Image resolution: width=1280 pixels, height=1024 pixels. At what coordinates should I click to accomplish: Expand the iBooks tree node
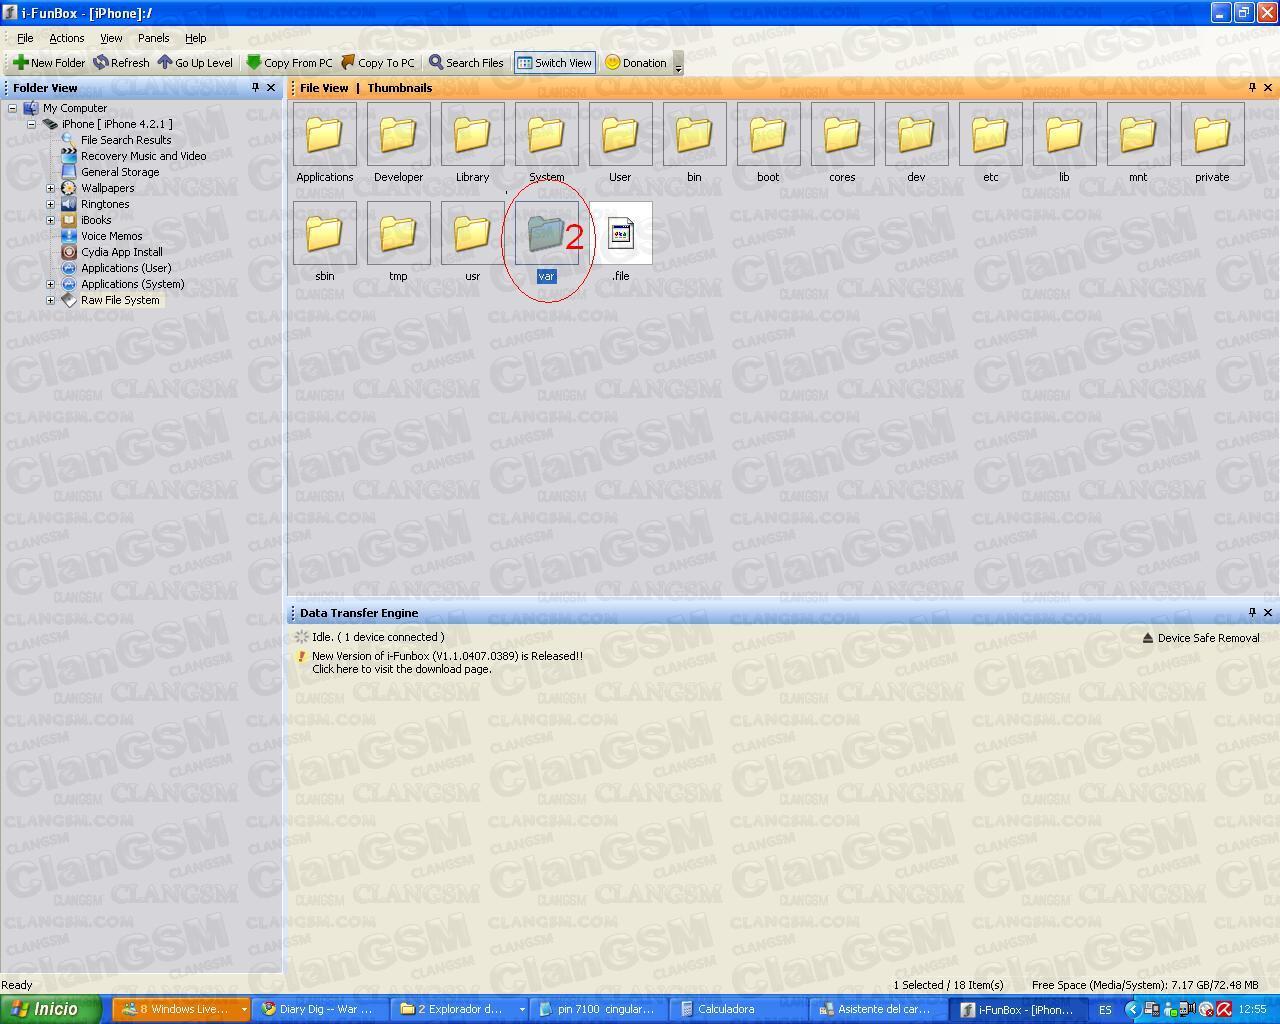[50, 220]
